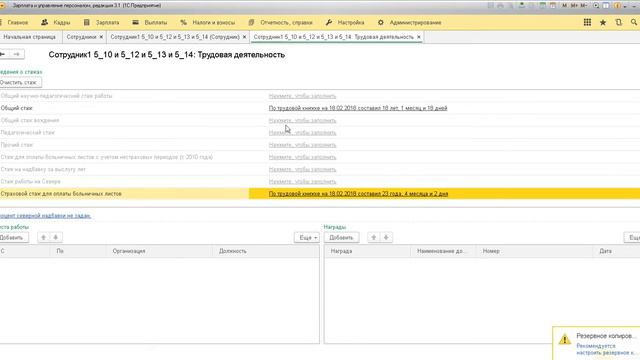Open Страховой стаж highlighted value link
The height and width of the screenshot is (360, 640).
tap(358, 193)
